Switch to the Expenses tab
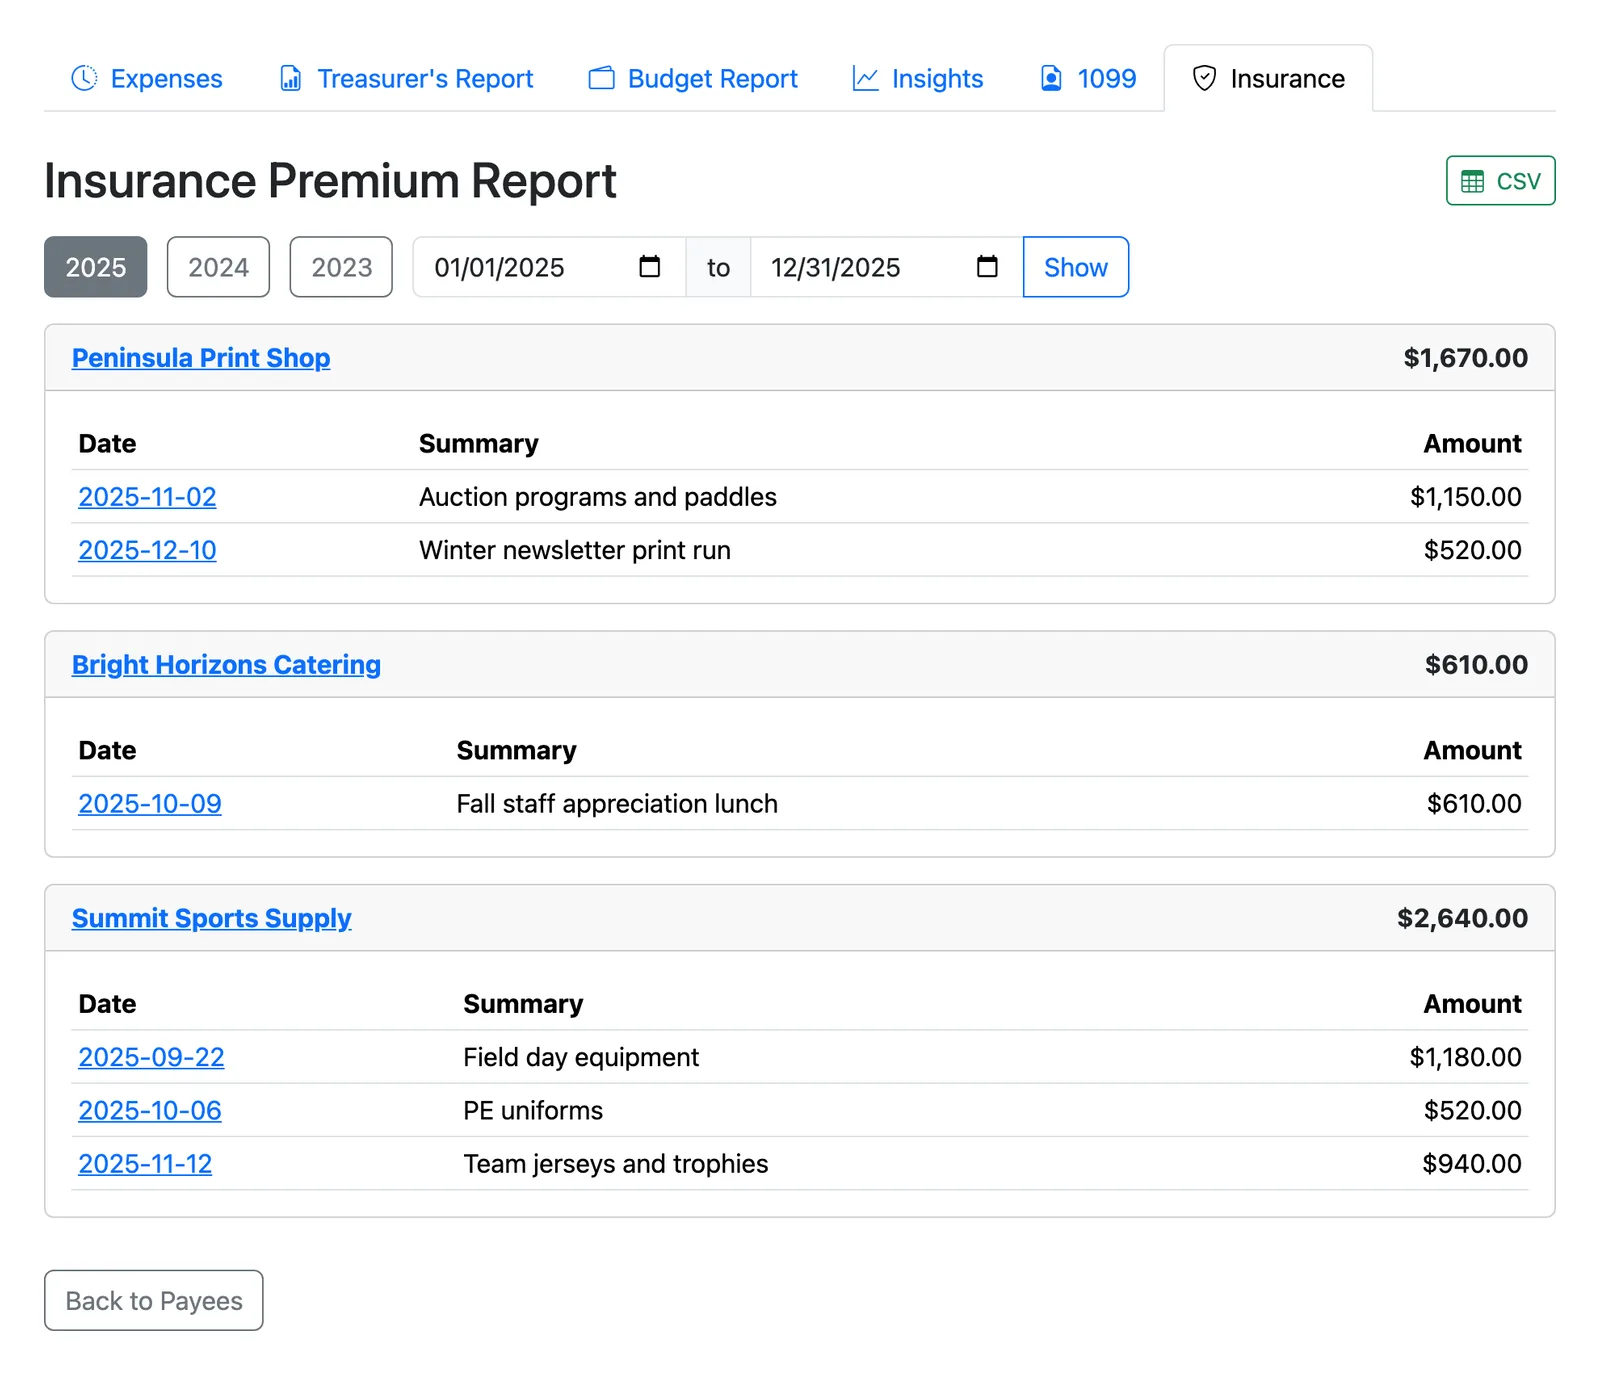This screenshot has width=1600, height=1375. coord(147,78)
